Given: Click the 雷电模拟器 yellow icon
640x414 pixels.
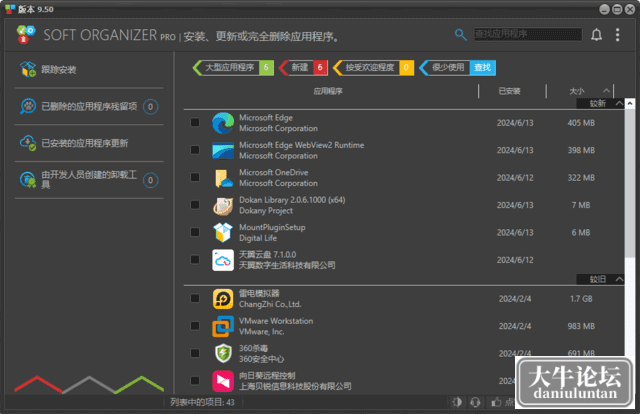Looking at the screenshot, I should pos(223,299).
